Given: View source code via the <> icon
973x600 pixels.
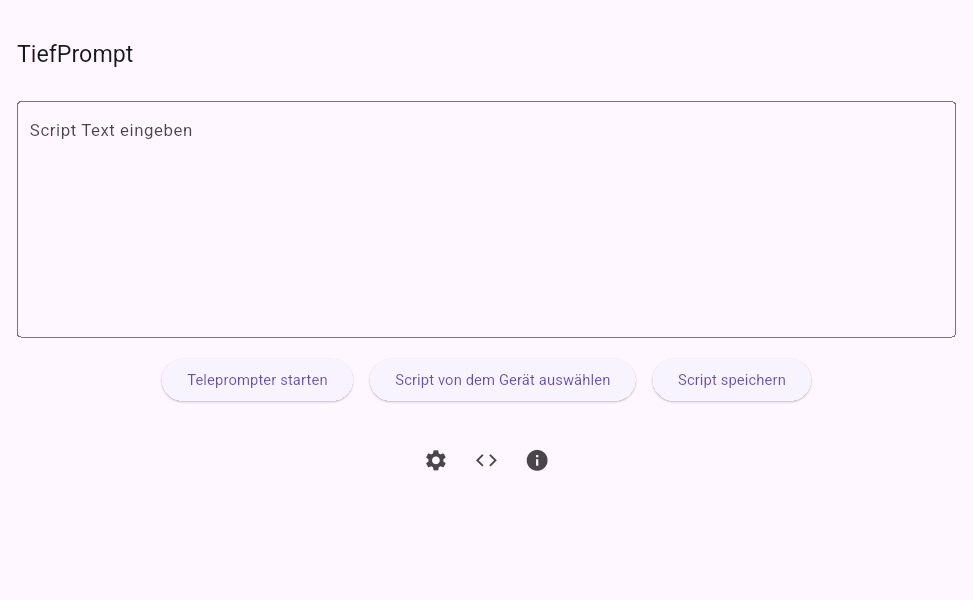Looking at the screenshot, I should click(x=486, y=460).
